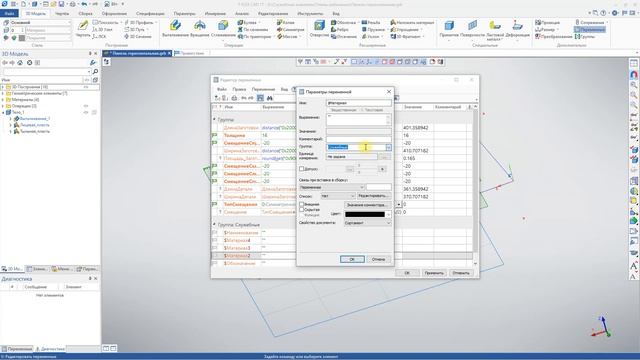
Task: Open the 3D Фрагмент tool
Action: [406, 36]
